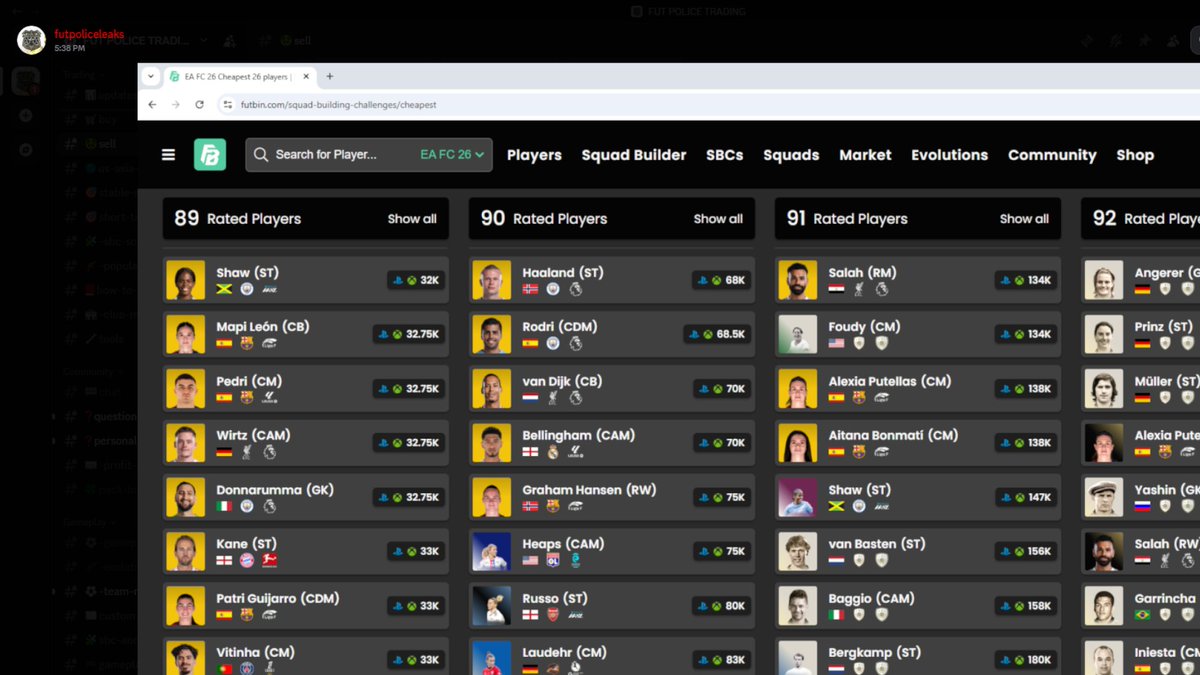Click the search magnifier icon
The image size is (1200, 675).
coord(261,155)
